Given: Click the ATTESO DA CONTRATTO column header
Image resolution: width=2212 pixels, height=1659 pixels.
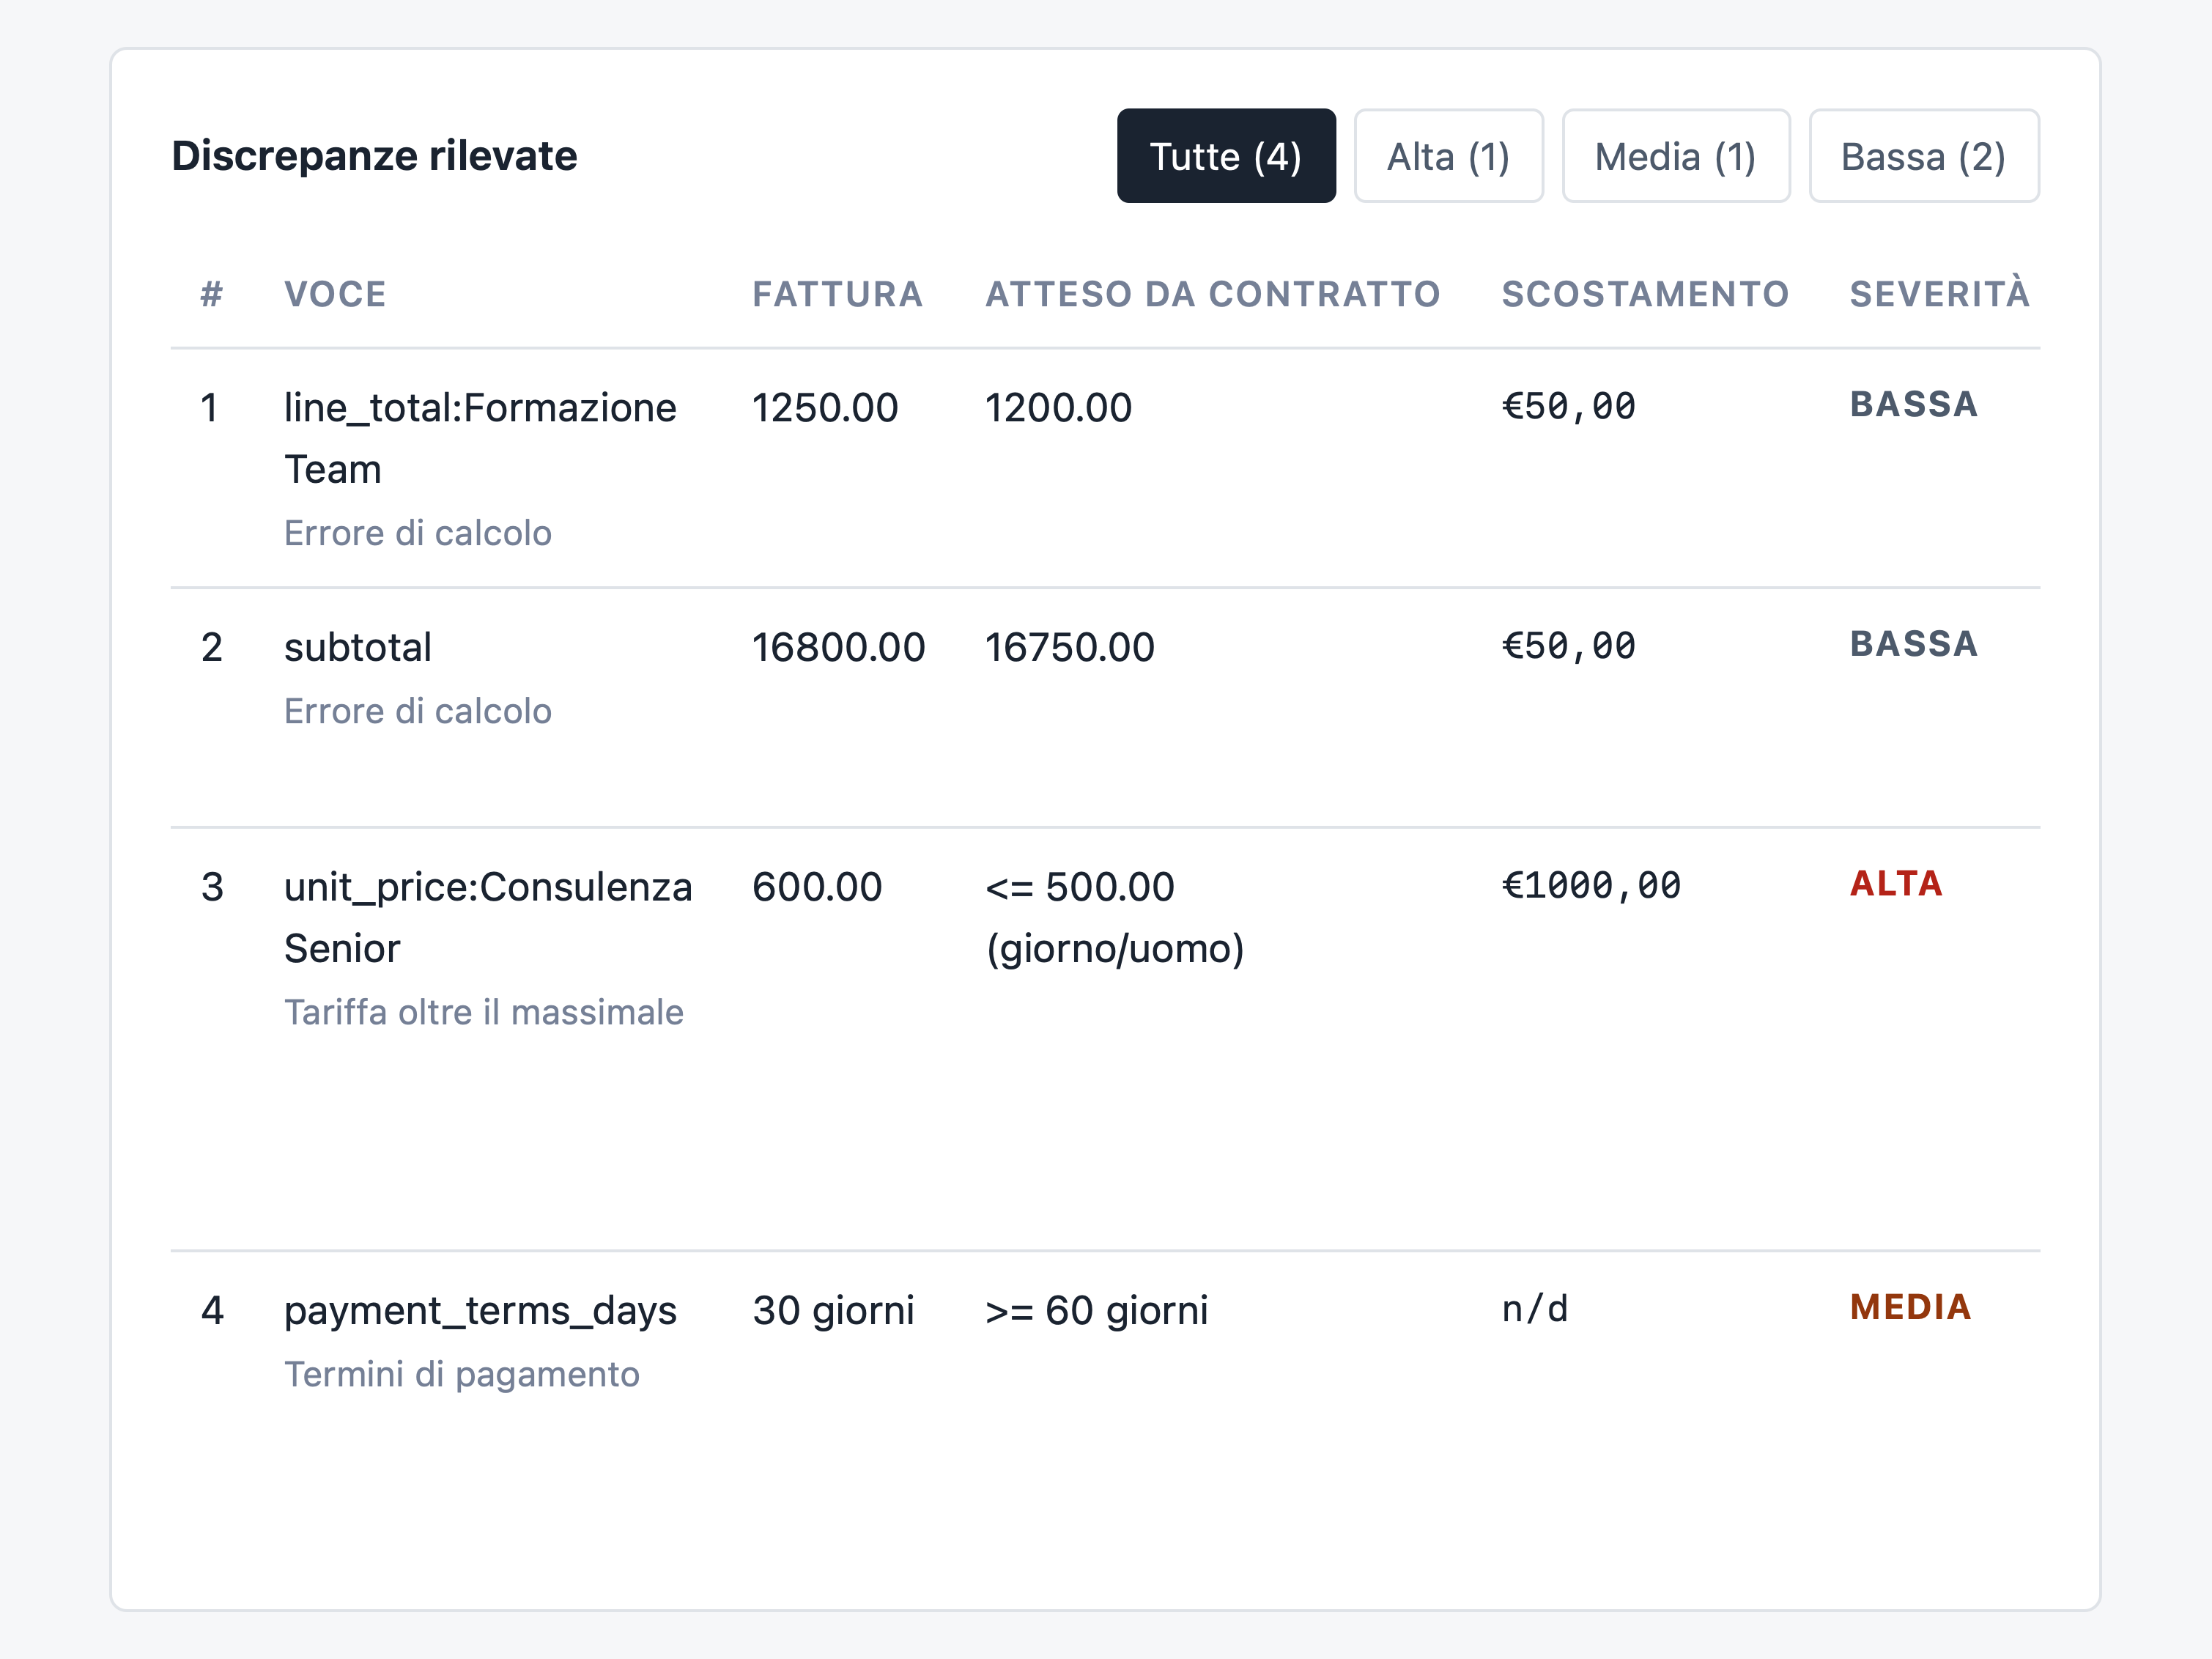Looking at the screenshot, I should [1212, 294].
